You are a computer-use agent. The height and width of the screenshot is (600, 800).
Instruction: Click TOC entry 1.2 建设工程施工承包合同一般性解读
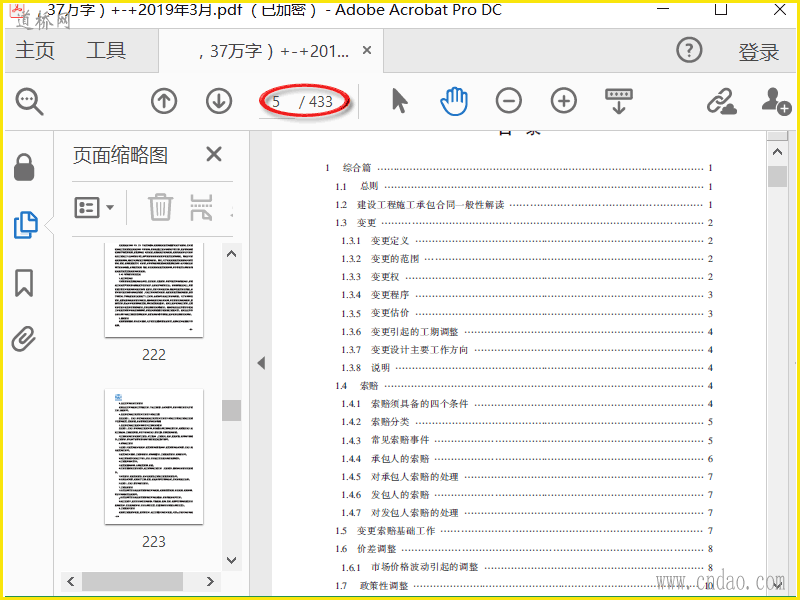(523, 205)
